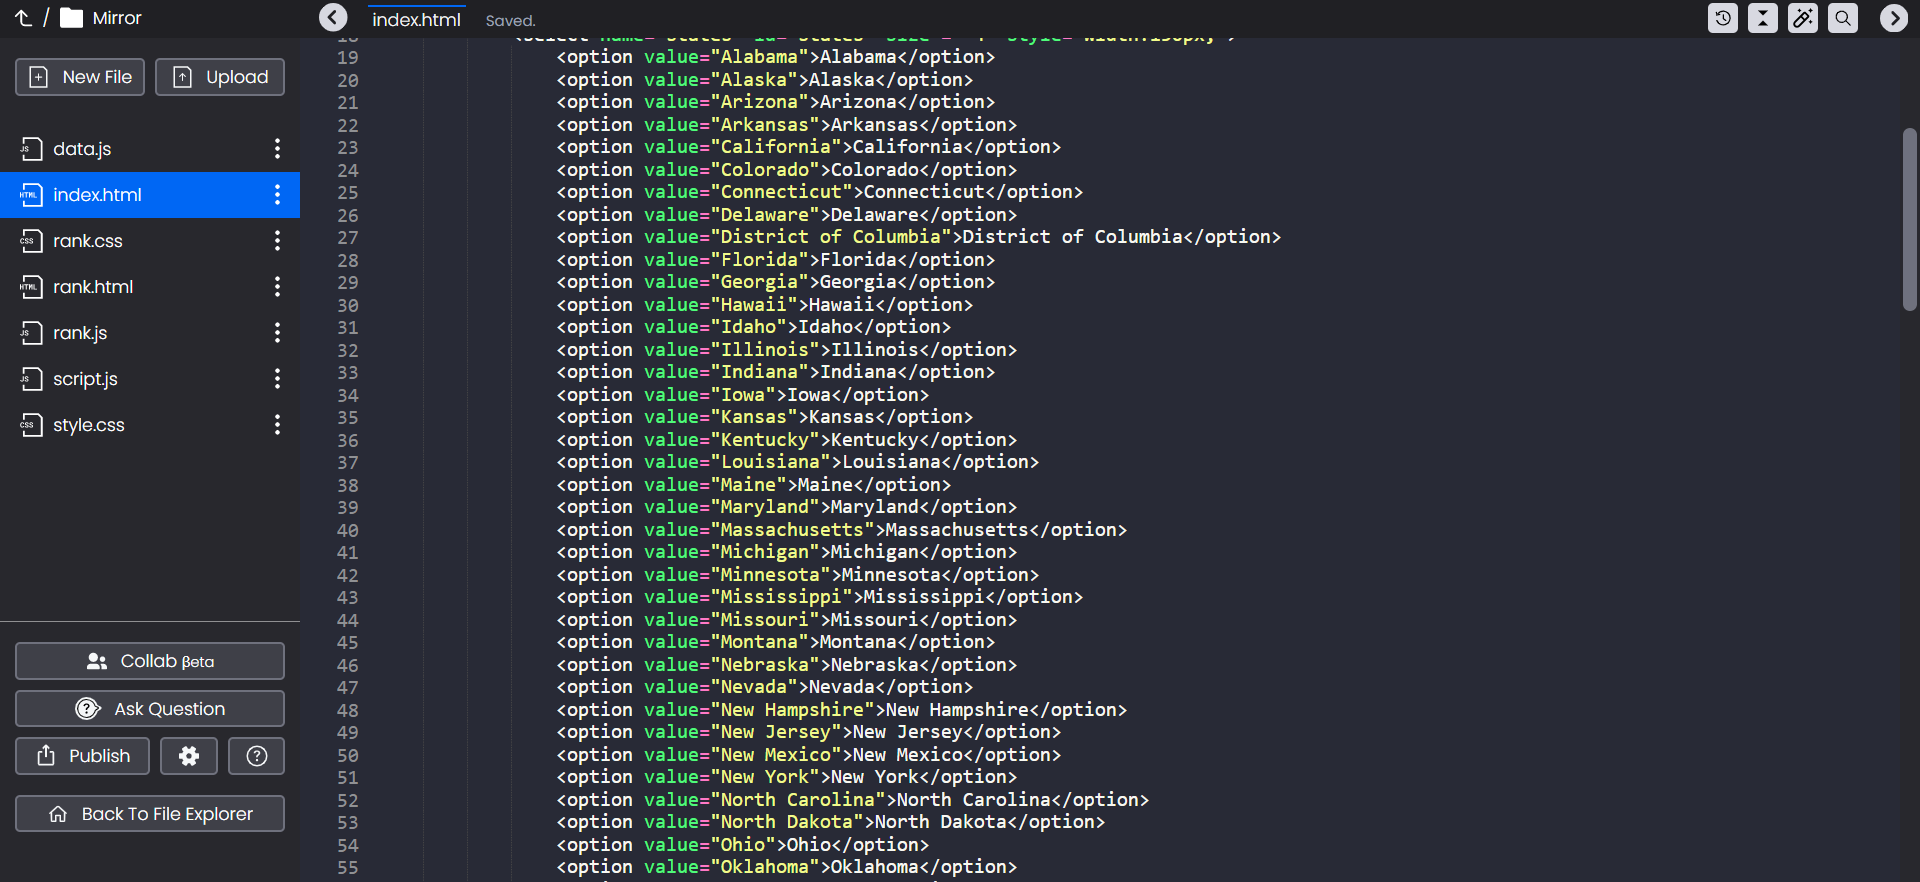This screenshot has height=882, width=1920.
Task: Place cursor on the Alabama option line
Action: pos(775,57)
